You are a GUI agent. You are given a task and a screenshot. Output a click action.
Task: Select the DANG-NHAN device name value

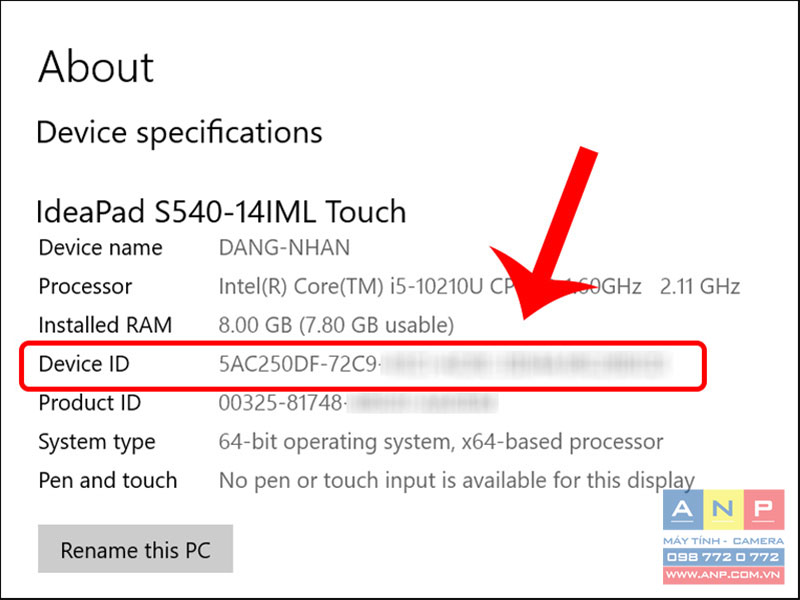click(x=284, y=248)
